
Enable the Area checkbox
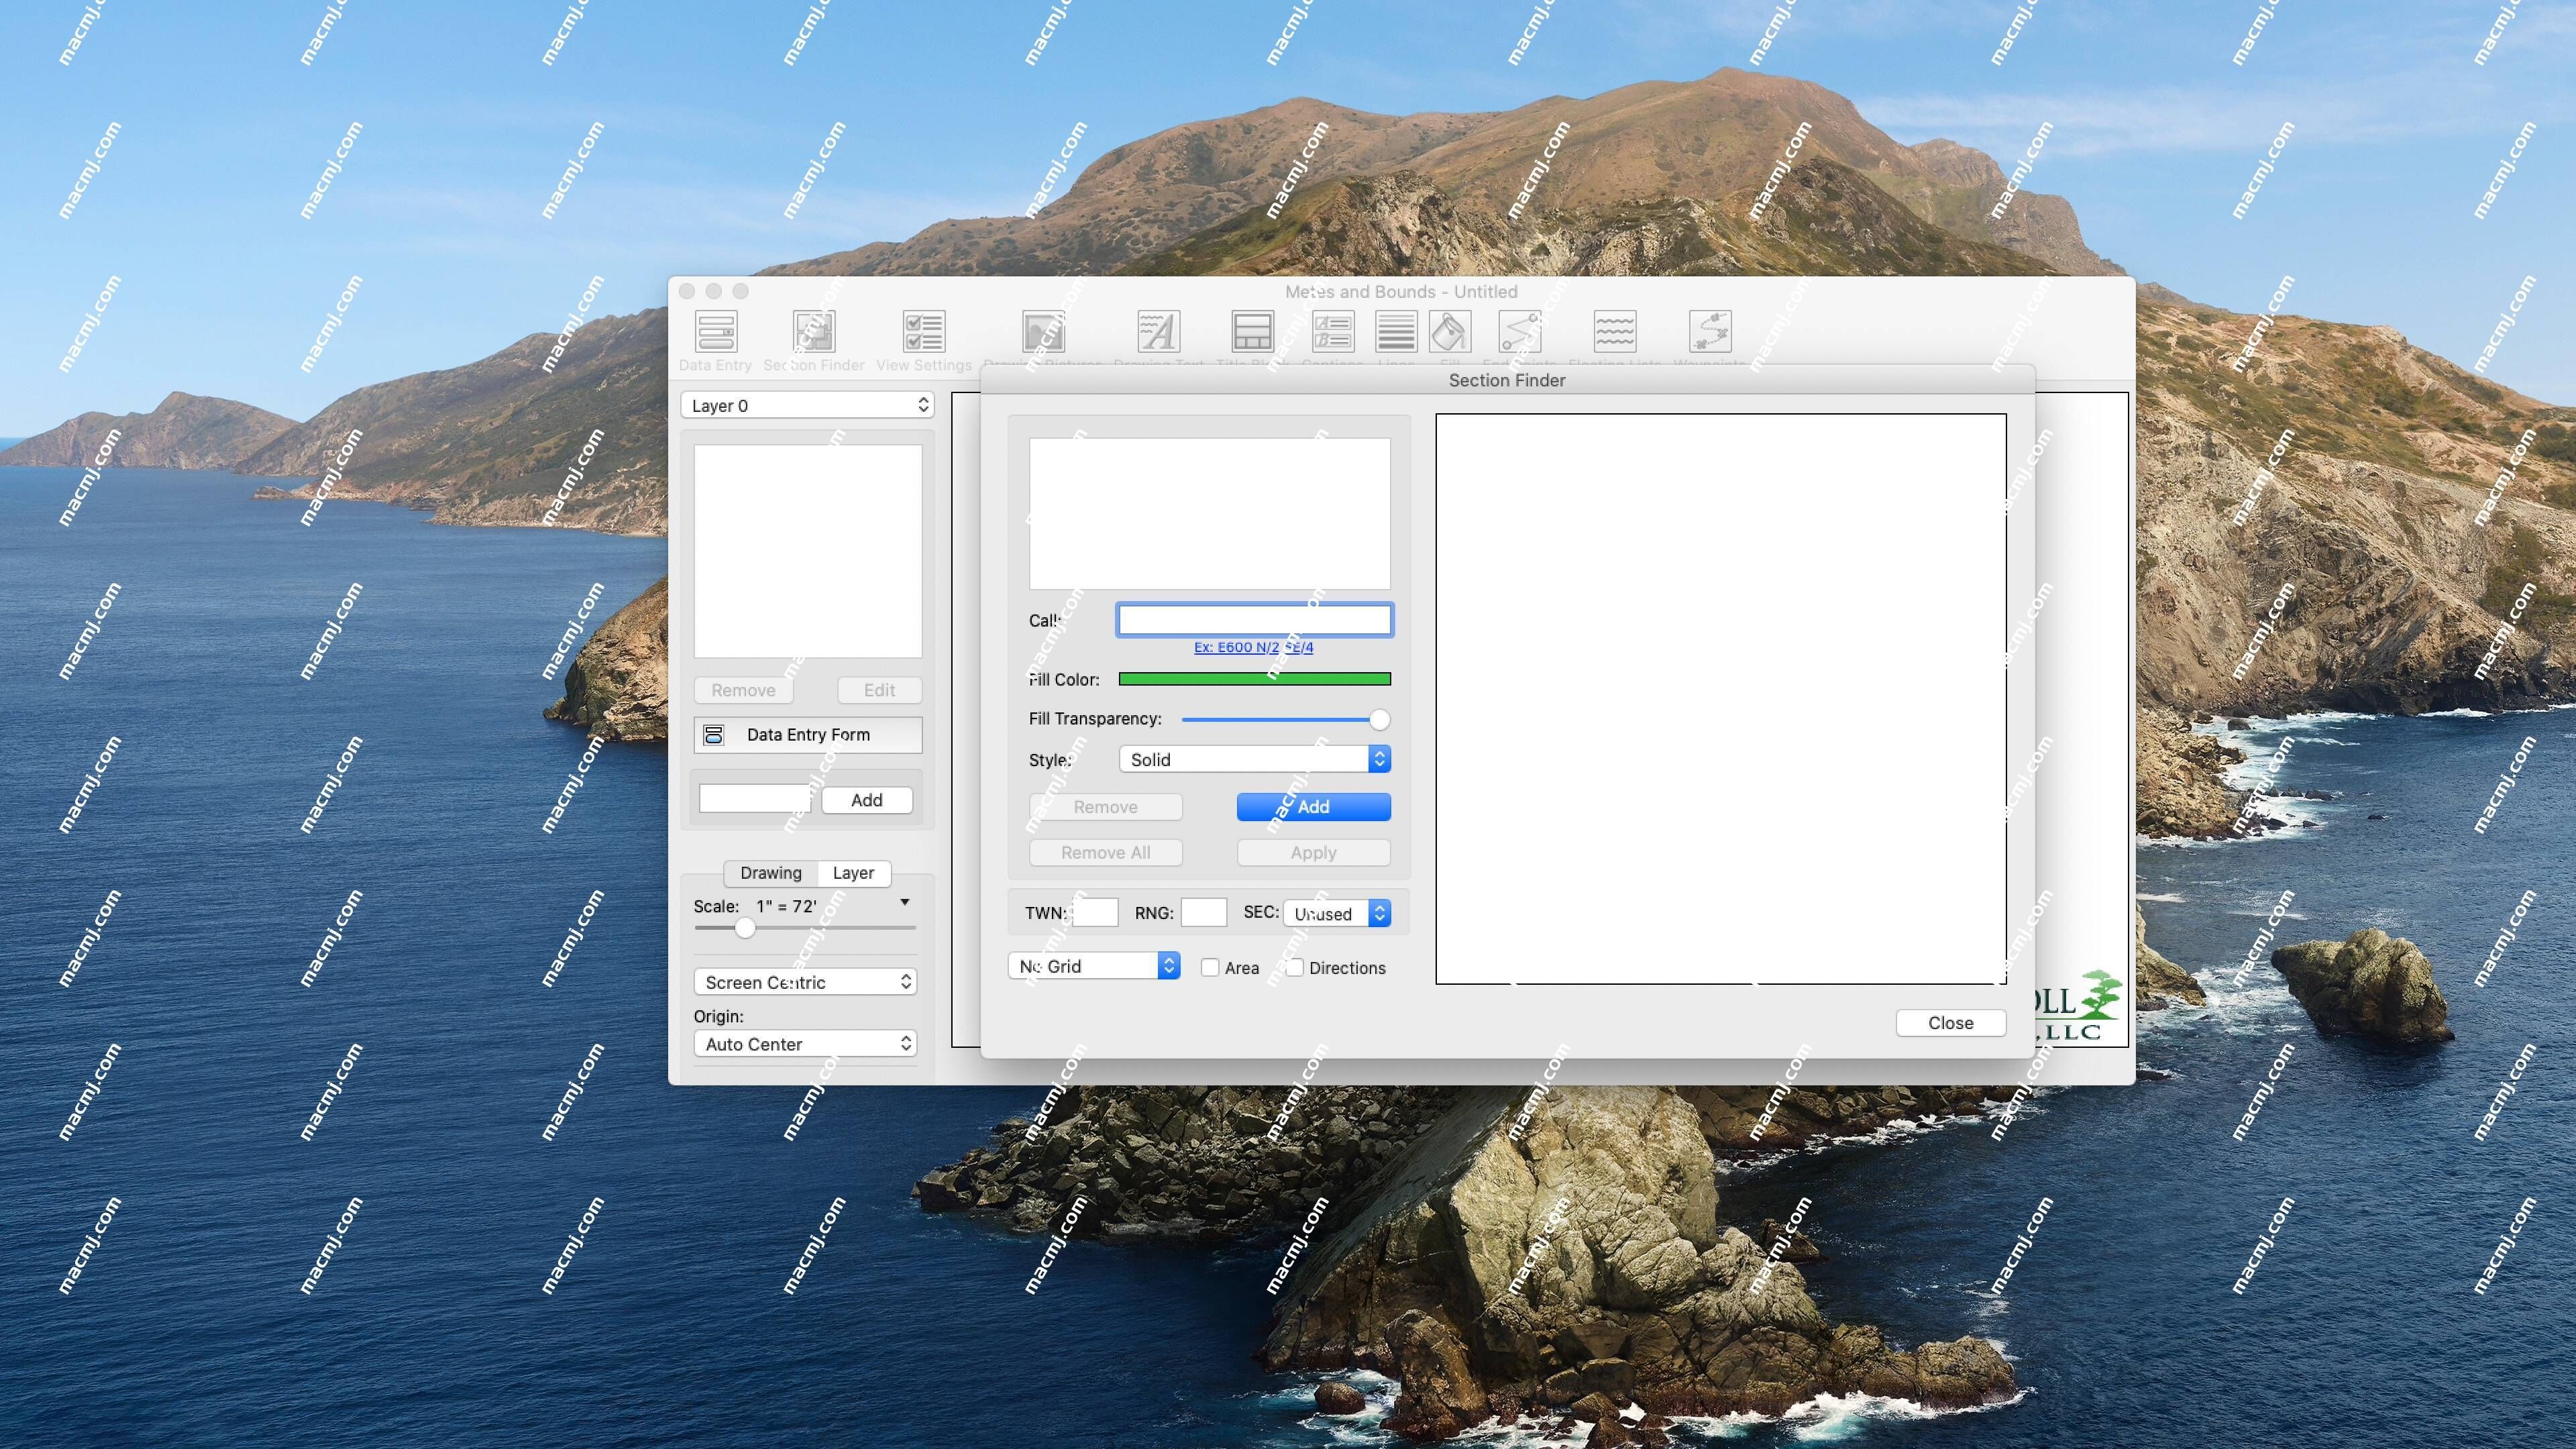coord(1210,967)
